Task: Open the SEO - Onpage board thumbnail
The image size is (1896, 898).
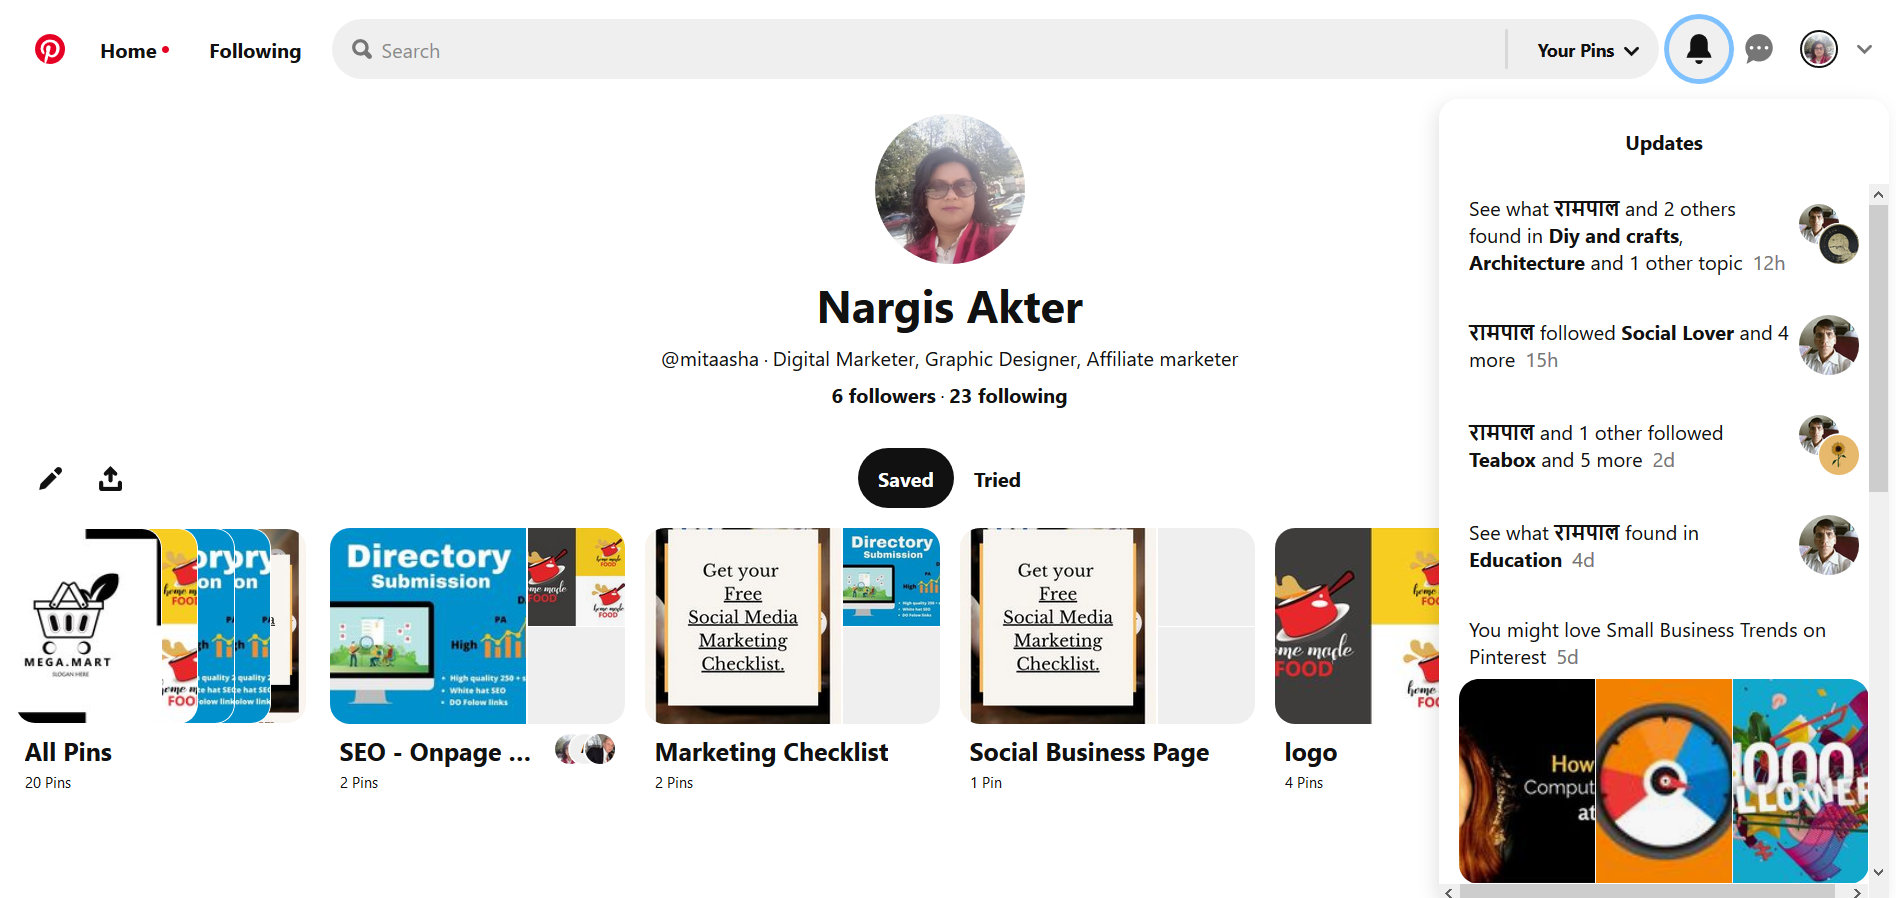Action: point(477,625)
